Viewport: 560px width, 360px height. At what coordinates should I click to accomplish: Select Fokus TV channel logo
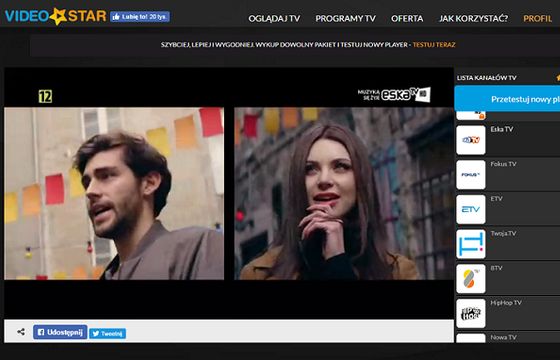(471, 175)
